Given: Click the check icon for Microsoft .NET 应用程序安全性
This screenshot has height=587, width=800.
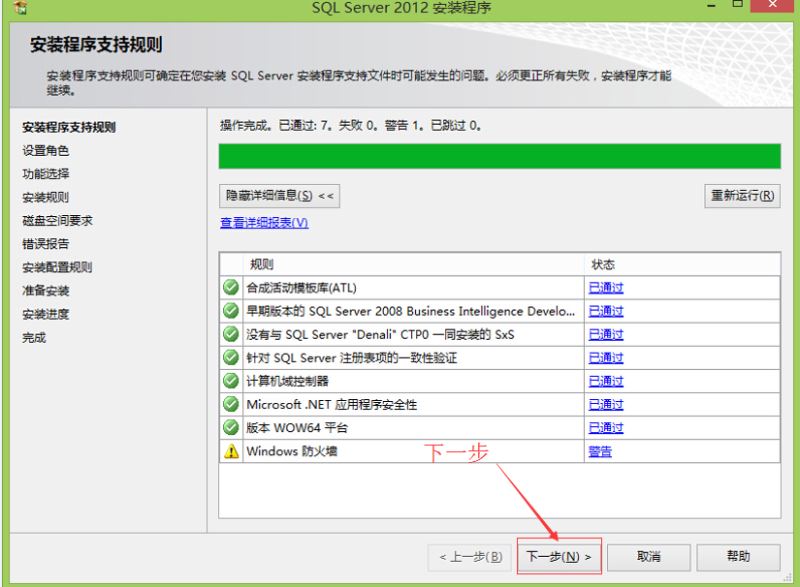Looking at the screenshot, I should 231,404.
